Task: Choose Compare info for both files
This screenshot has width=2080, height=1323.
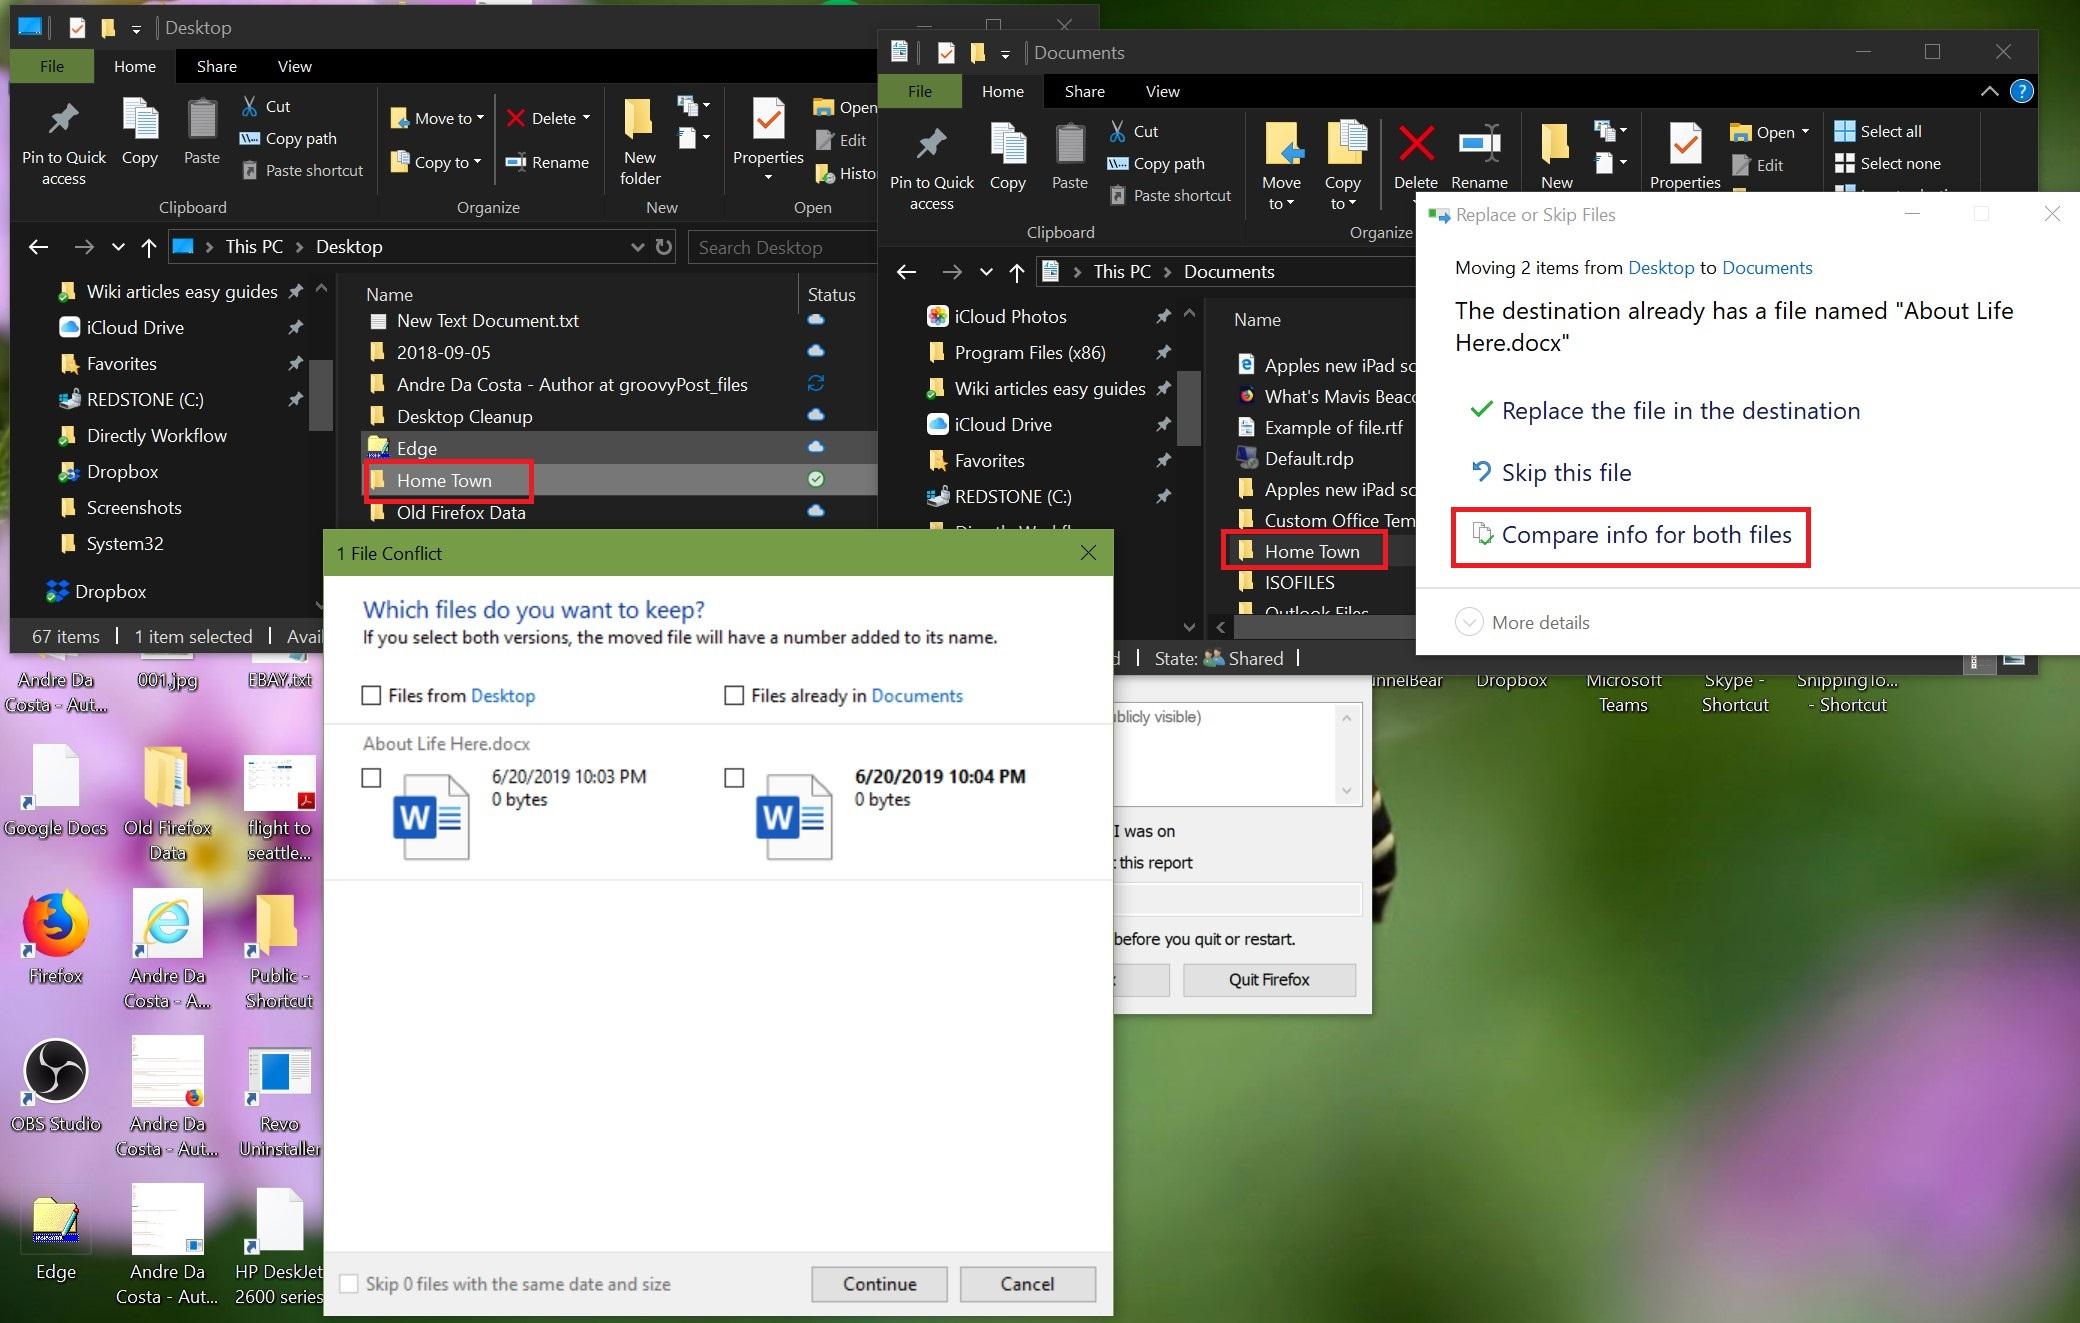Action: (x=1645, y=535)
